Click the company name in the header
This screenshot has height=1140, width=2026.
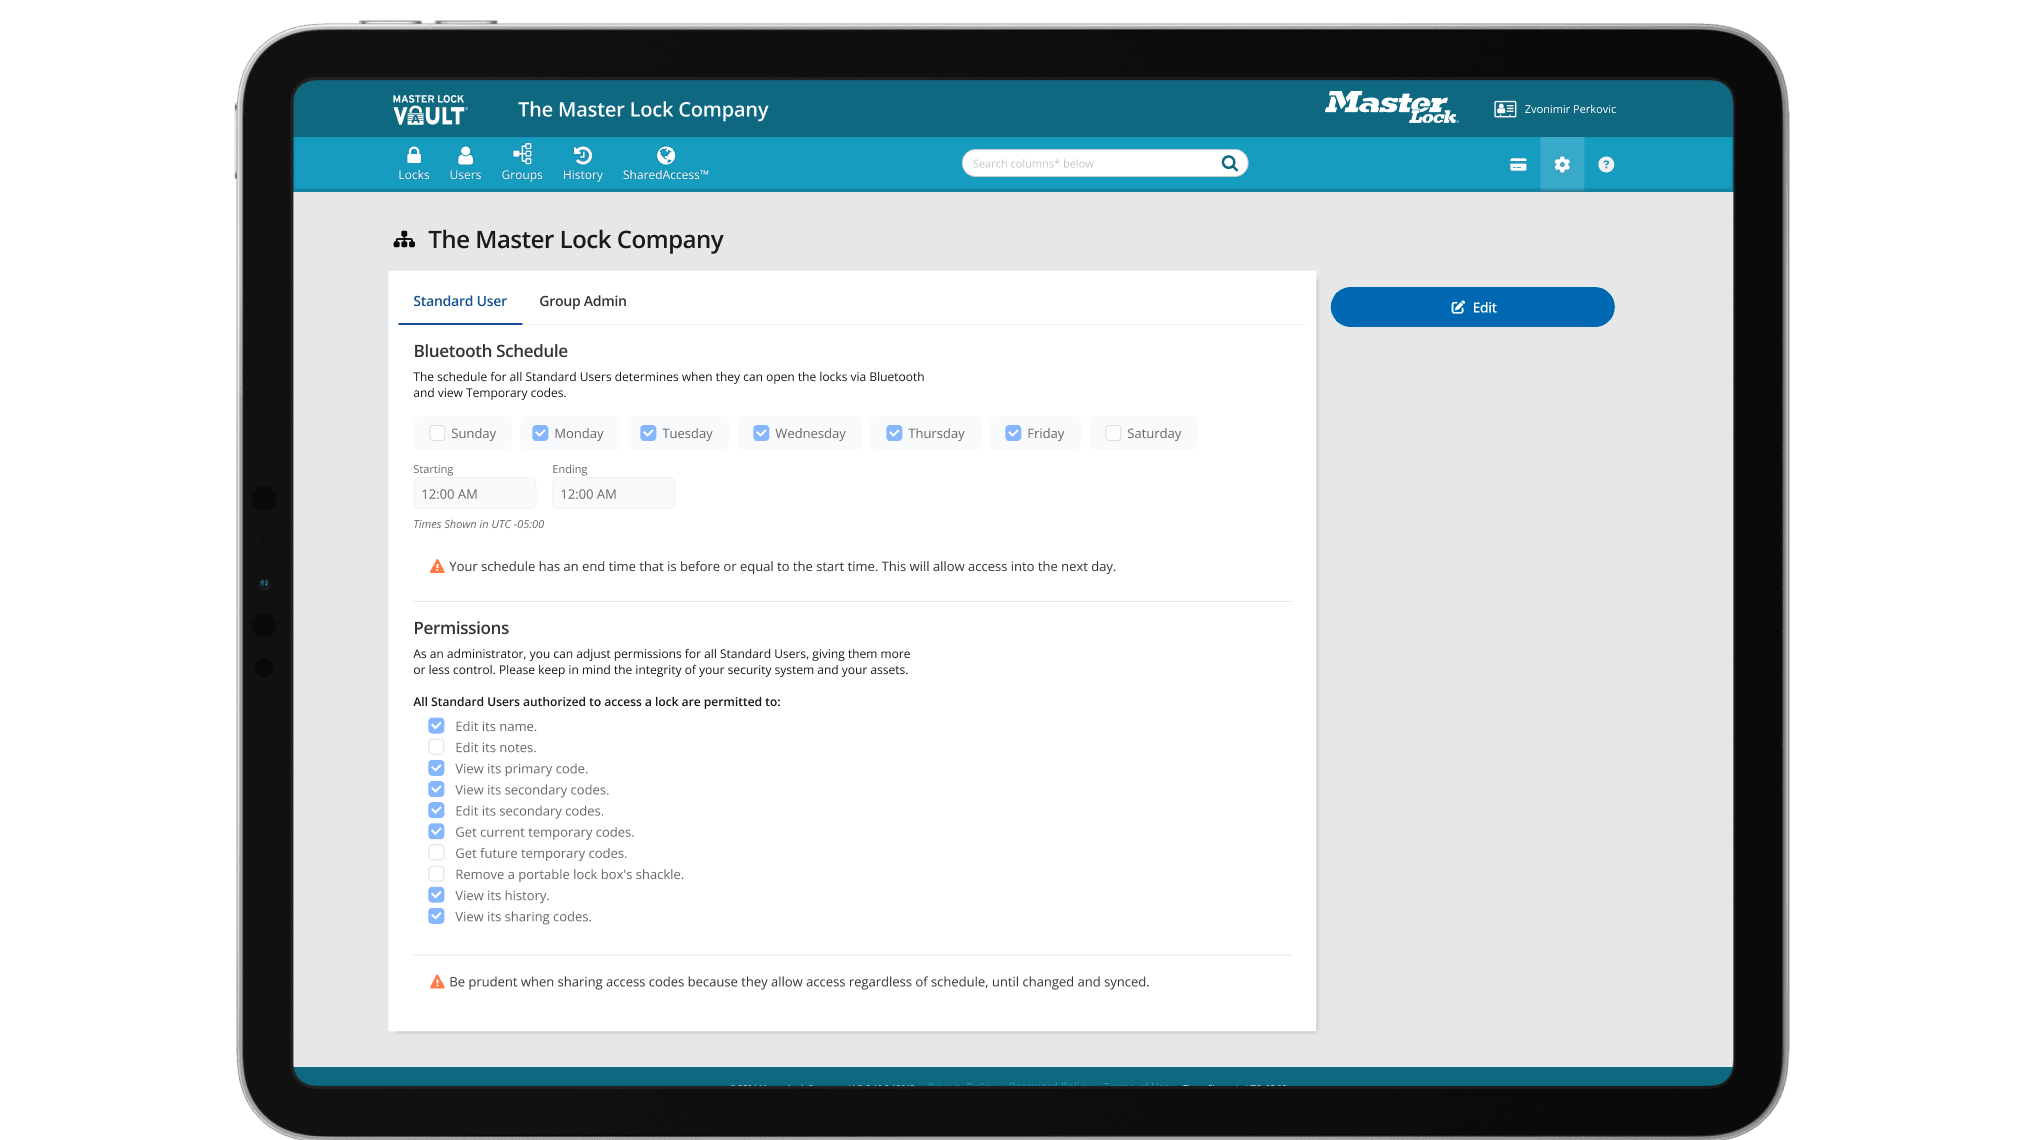pyautogui.click(x=643, y=110)
